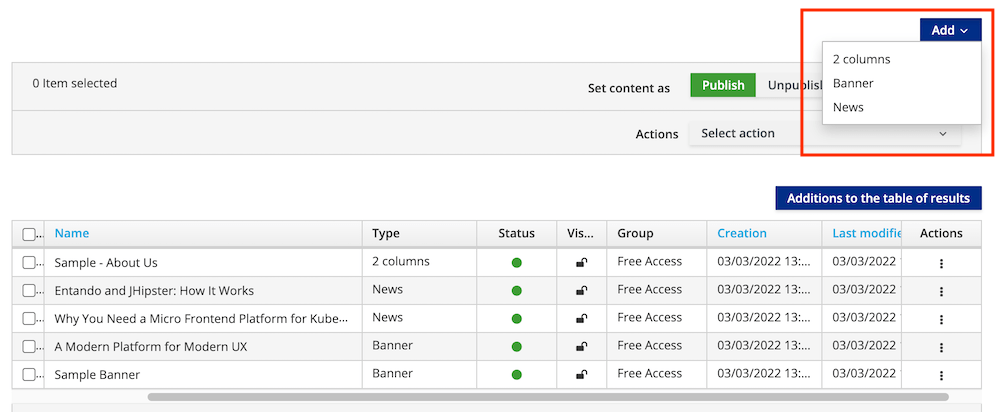
Task: Click the lock icon for A Modern Platform row
Action: [x=581, y=347]
